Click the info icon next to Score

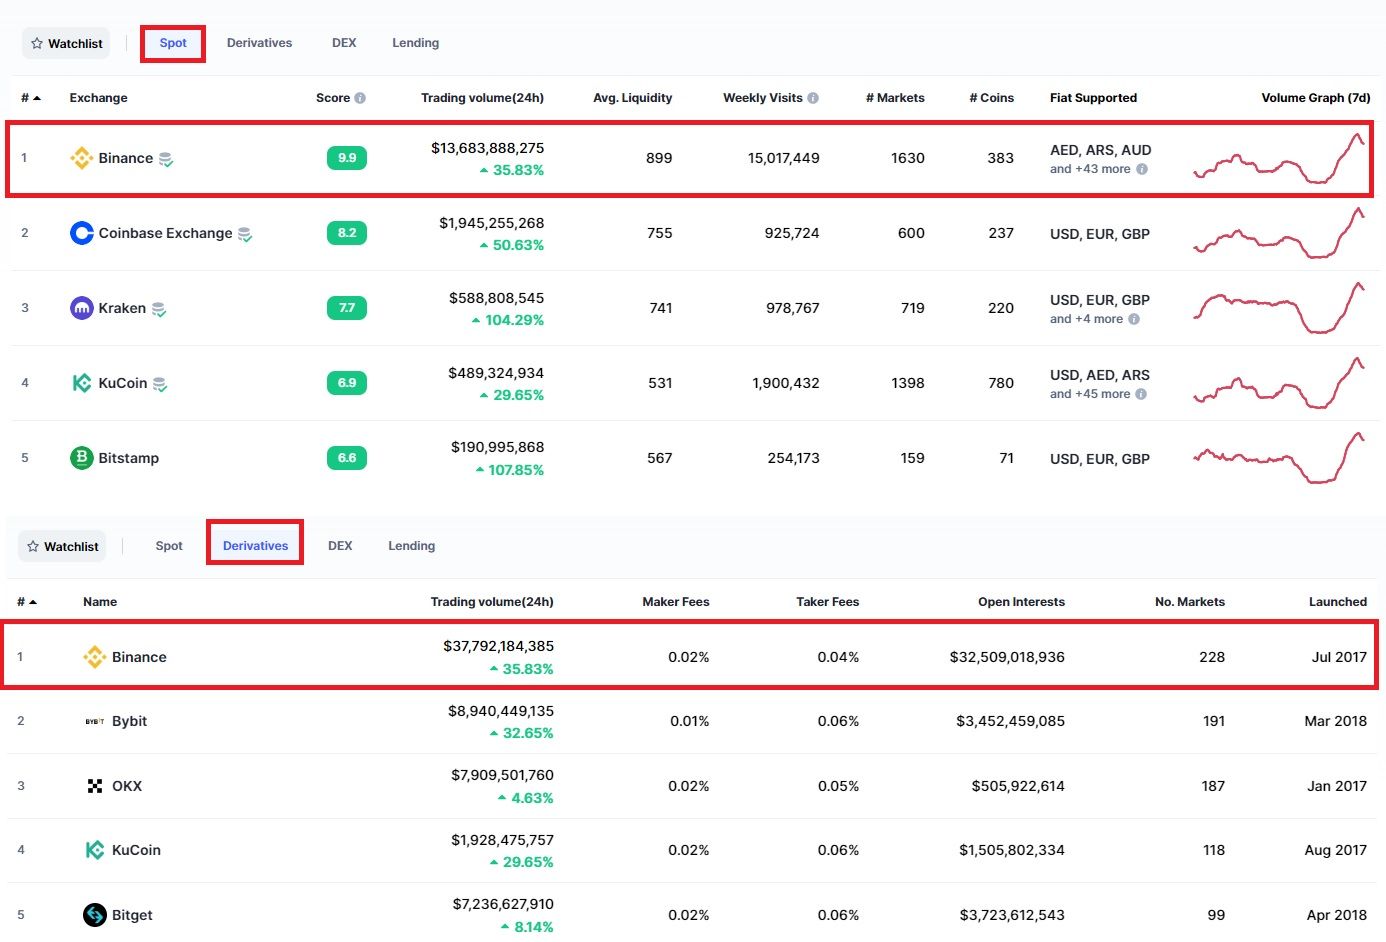tap(360, 98)
